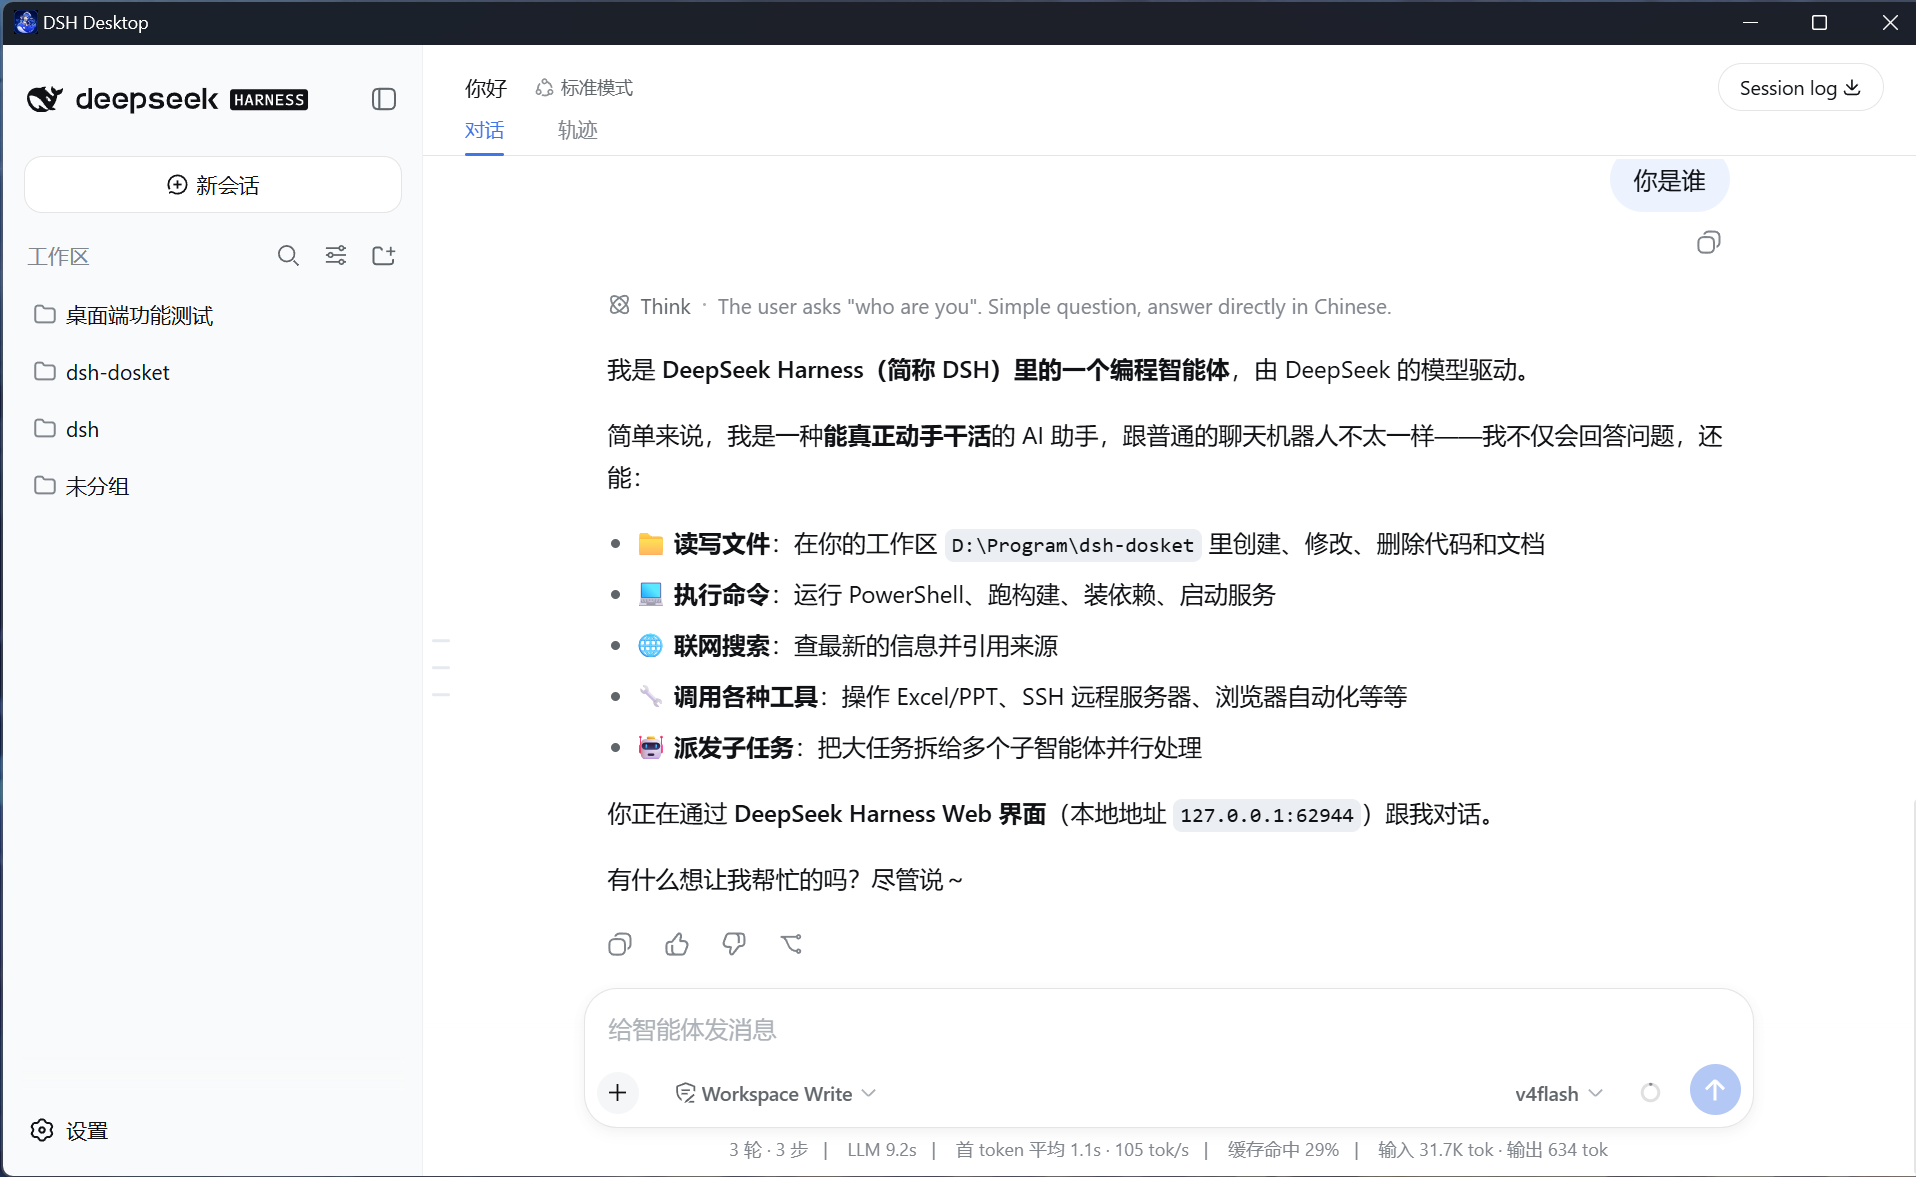This screenshot has height=1177, width=1916.
Task: Click the 127.0.0.1:62944 address text
Action: pos(1267,815)
